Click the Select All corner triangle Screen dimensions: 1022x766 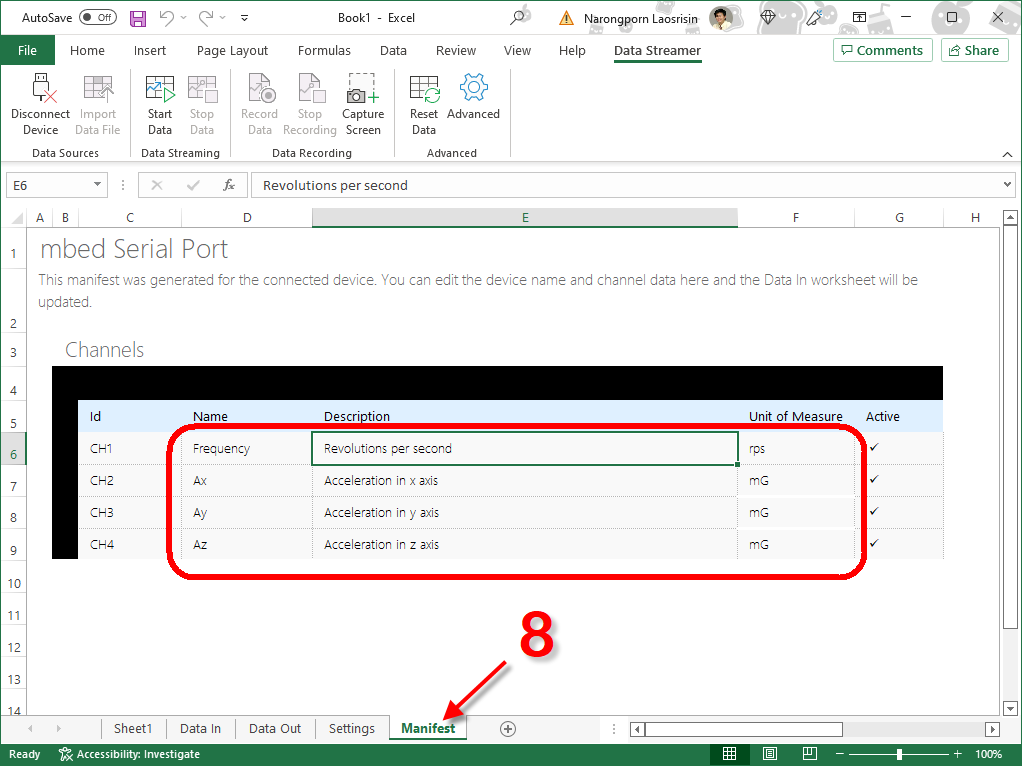[18, 218]
